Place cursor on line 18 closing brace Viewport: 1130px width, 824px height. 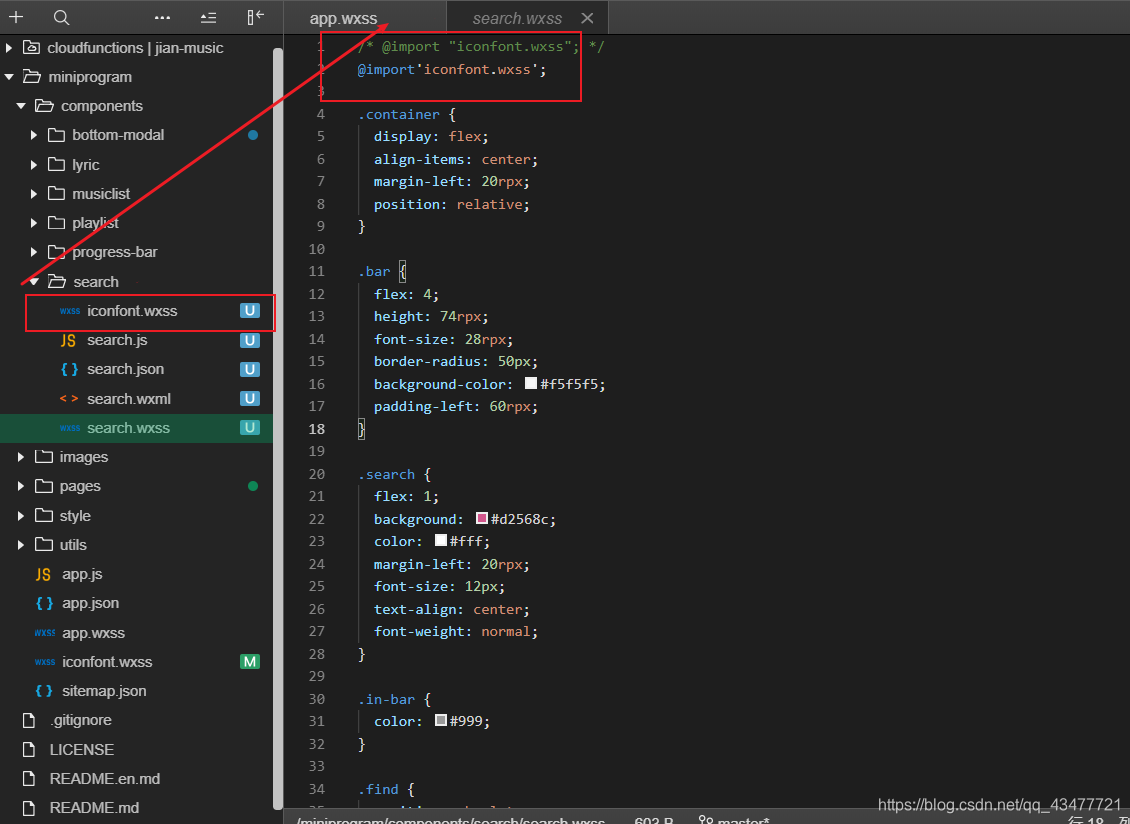[x=362, y=429]
